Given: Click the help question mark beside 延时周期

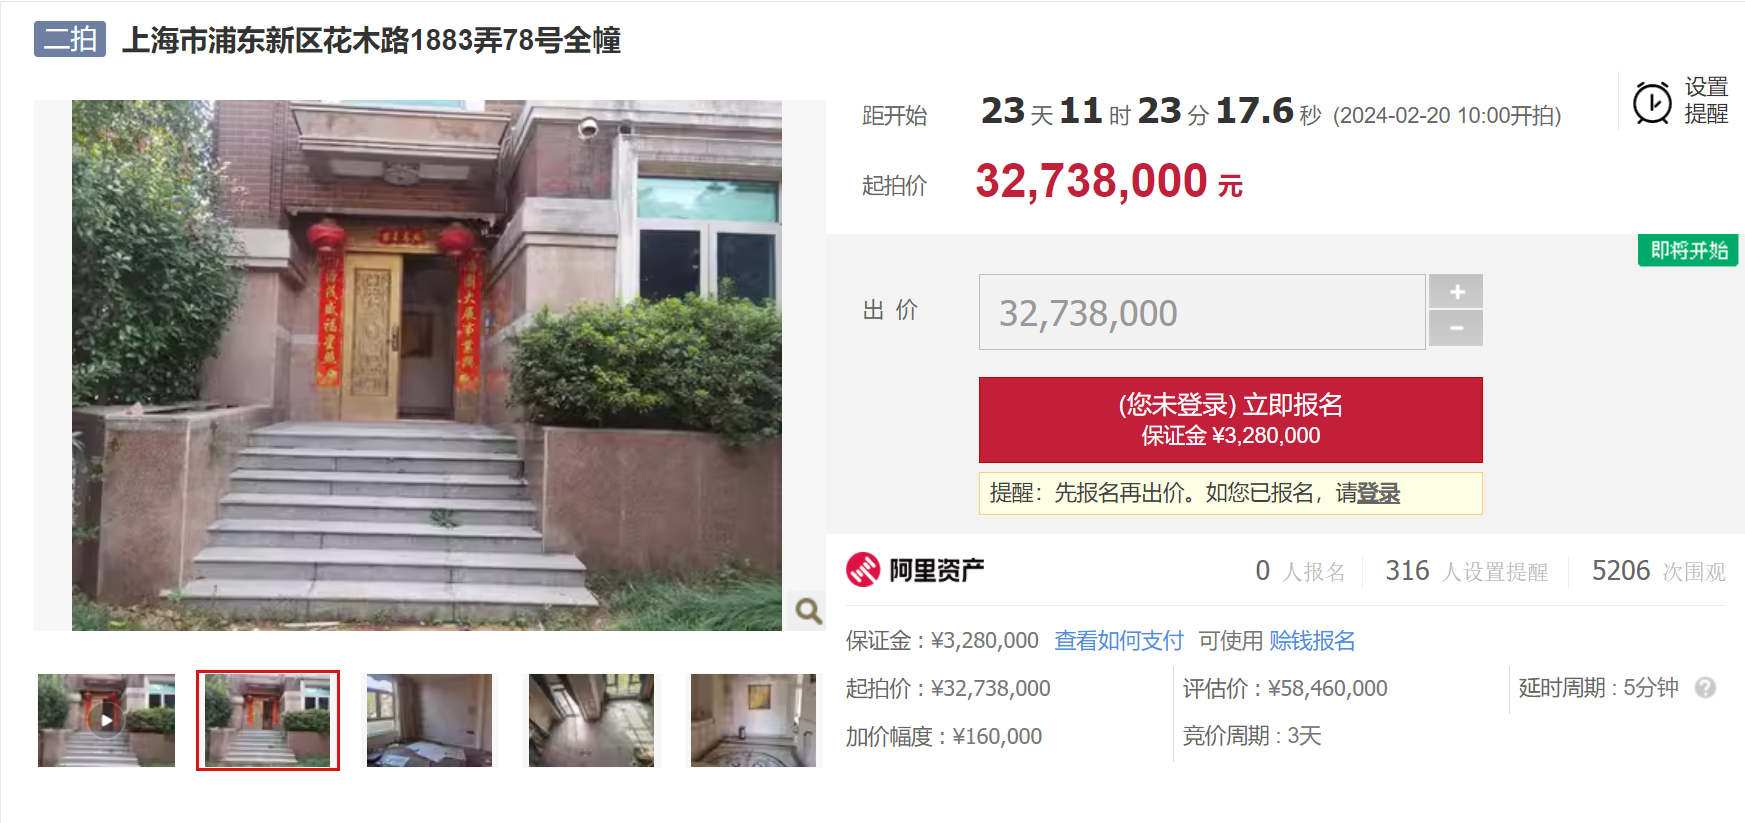Looking at the screenshot, I should click(1706, 688).
